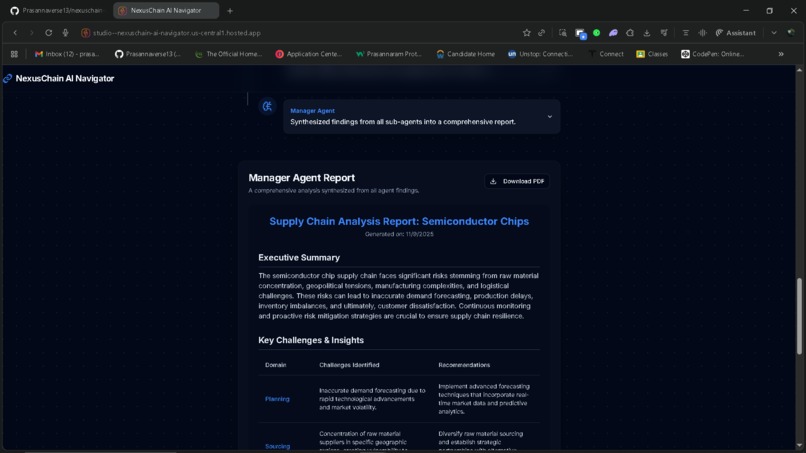Click the Challenges Identified column header
This screenshot has width=806, height=453.
pos(349,365)
